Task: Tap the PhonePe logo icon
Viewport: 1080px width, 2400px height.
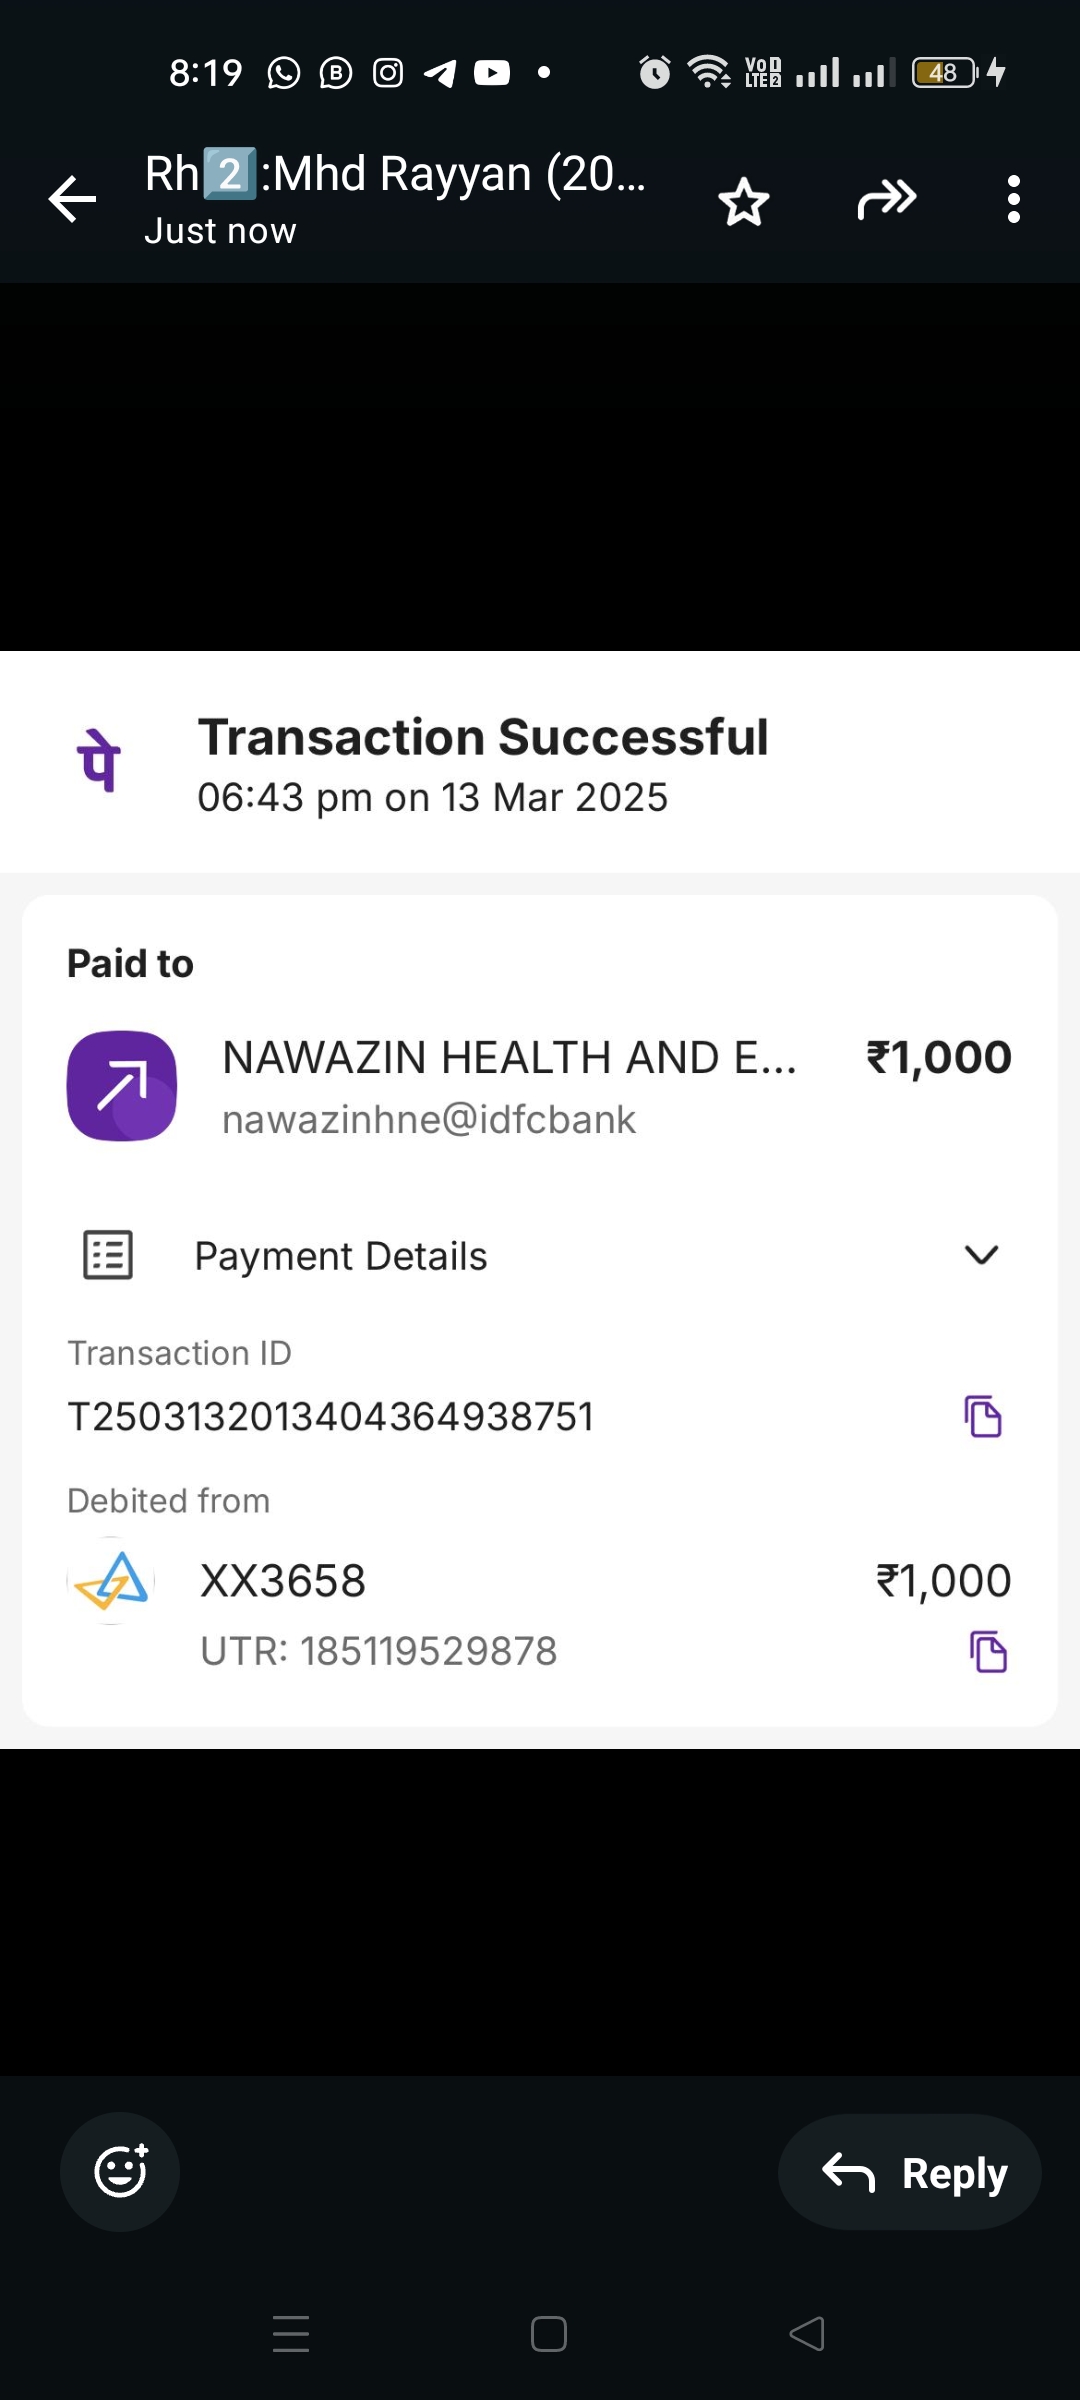Action: coord(99,761)
